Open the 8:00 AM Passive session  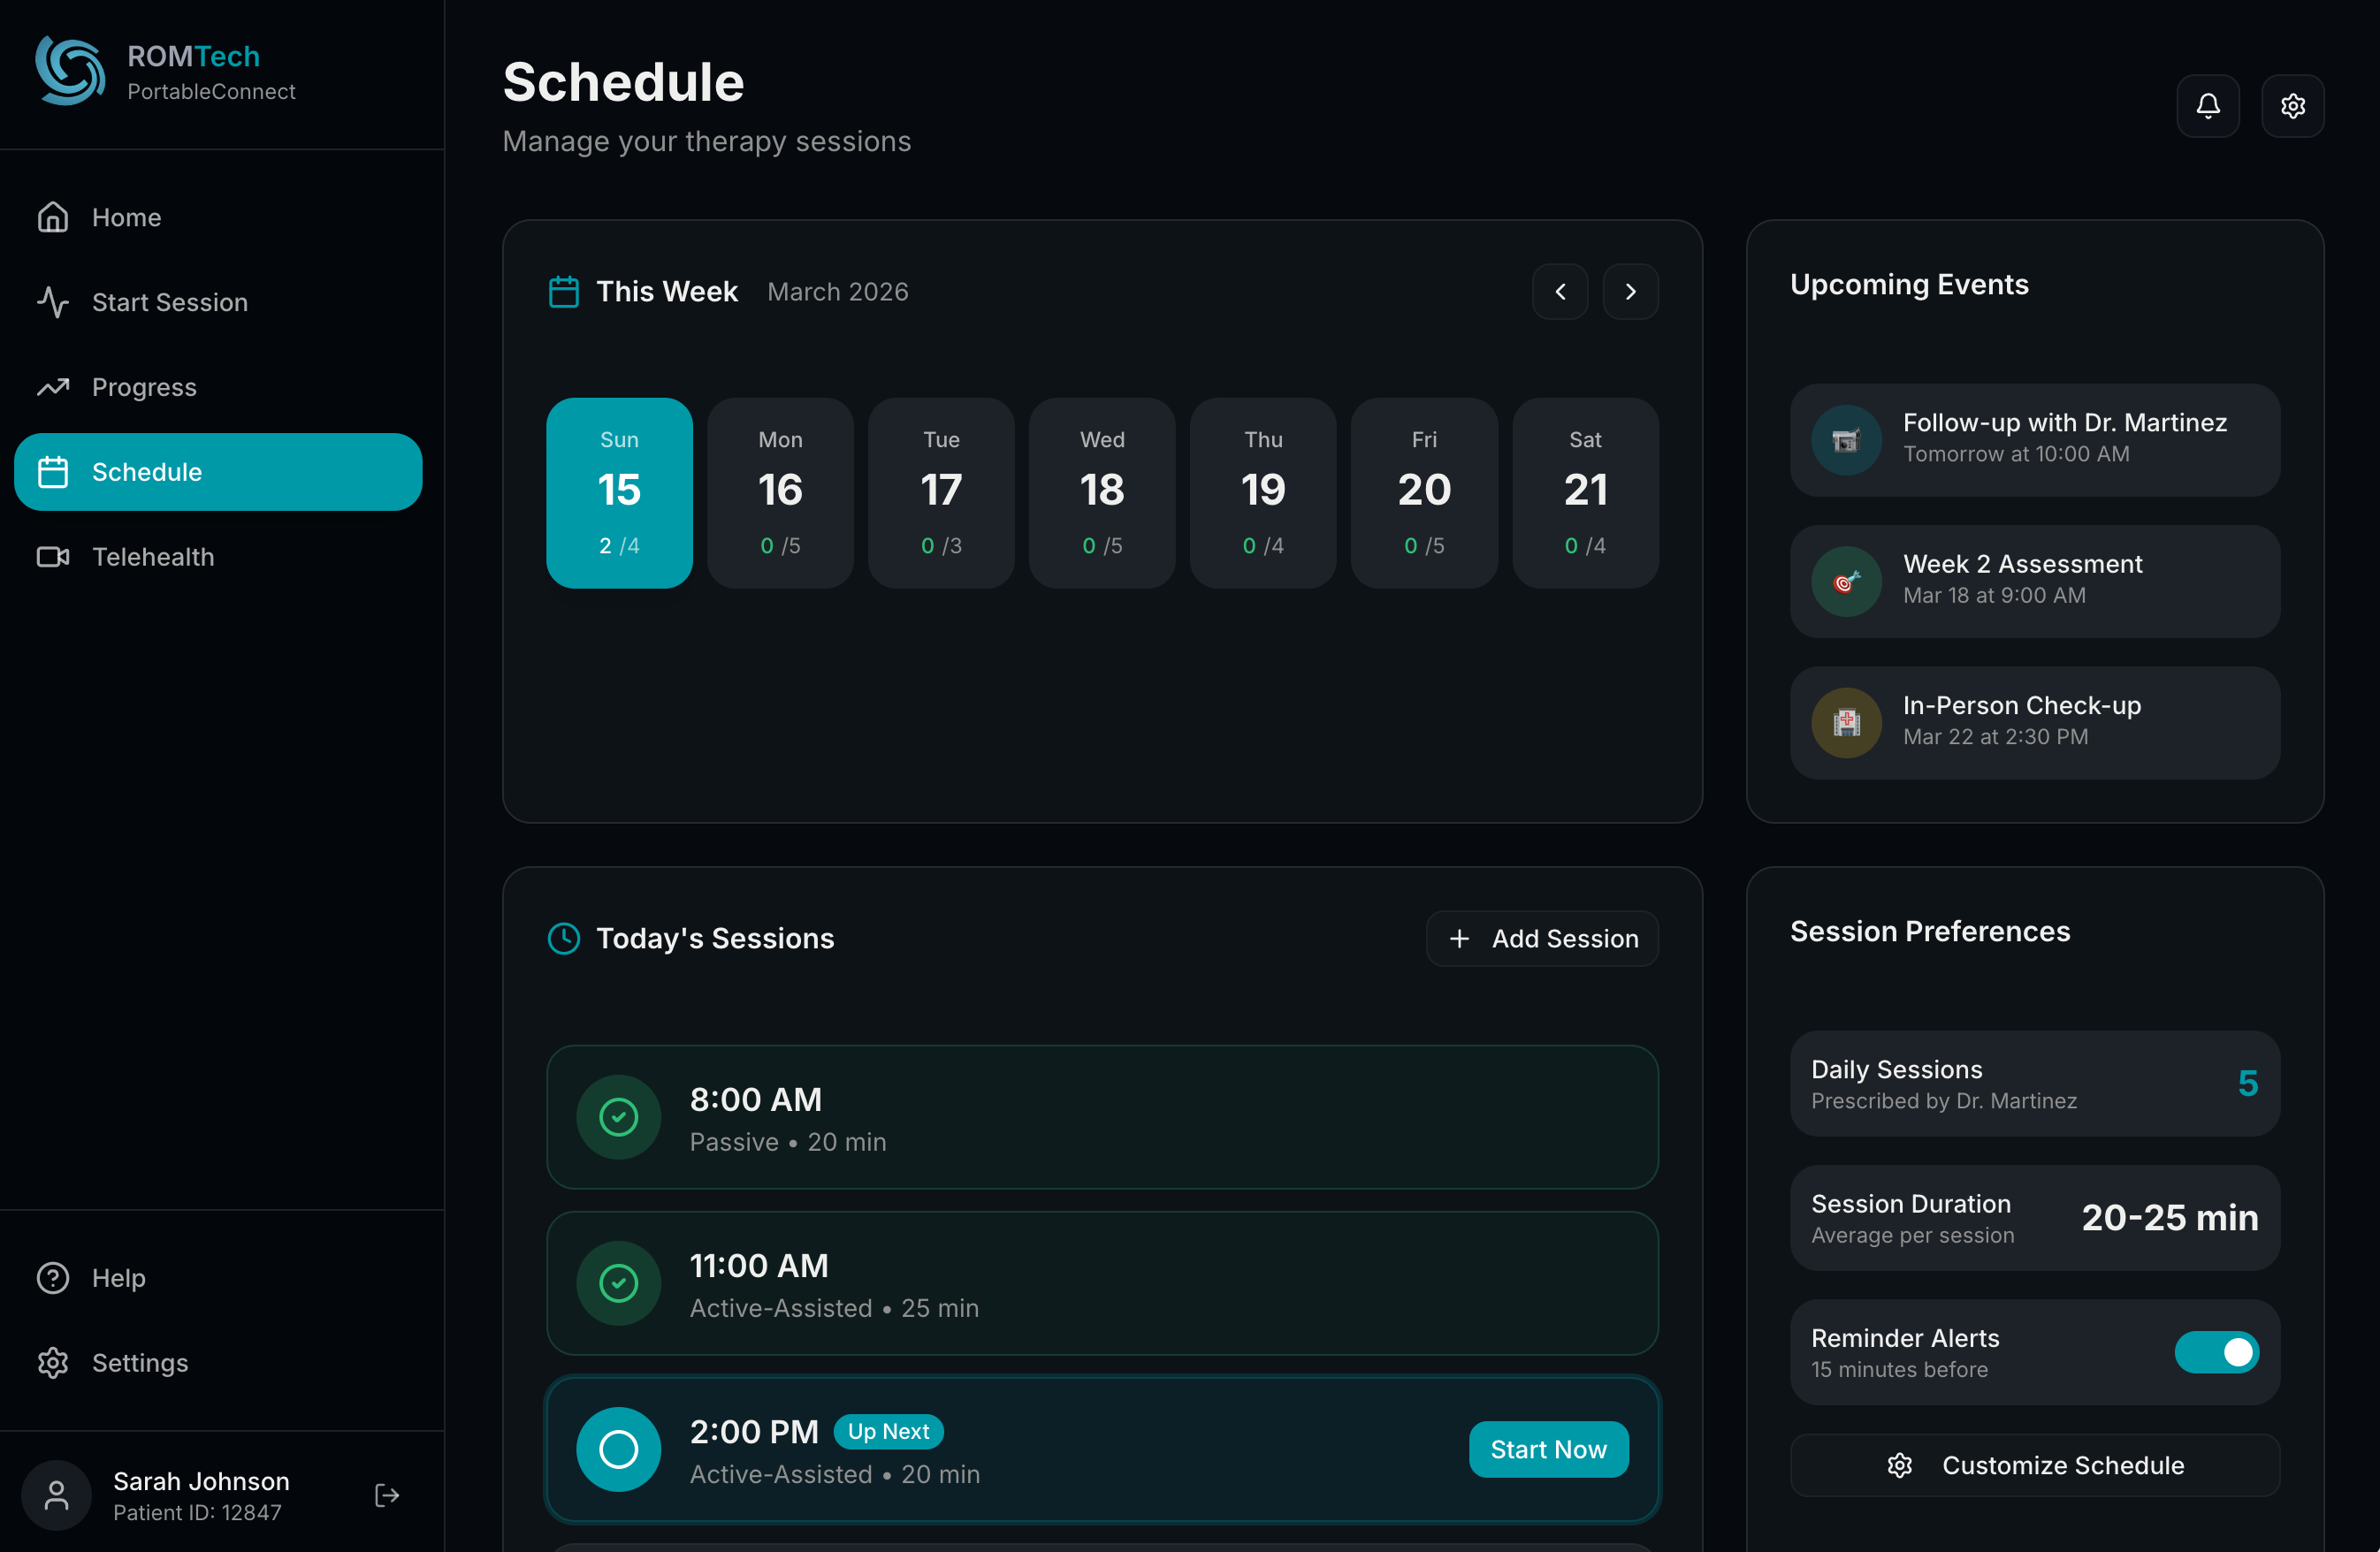[x=1102, y=1117]
